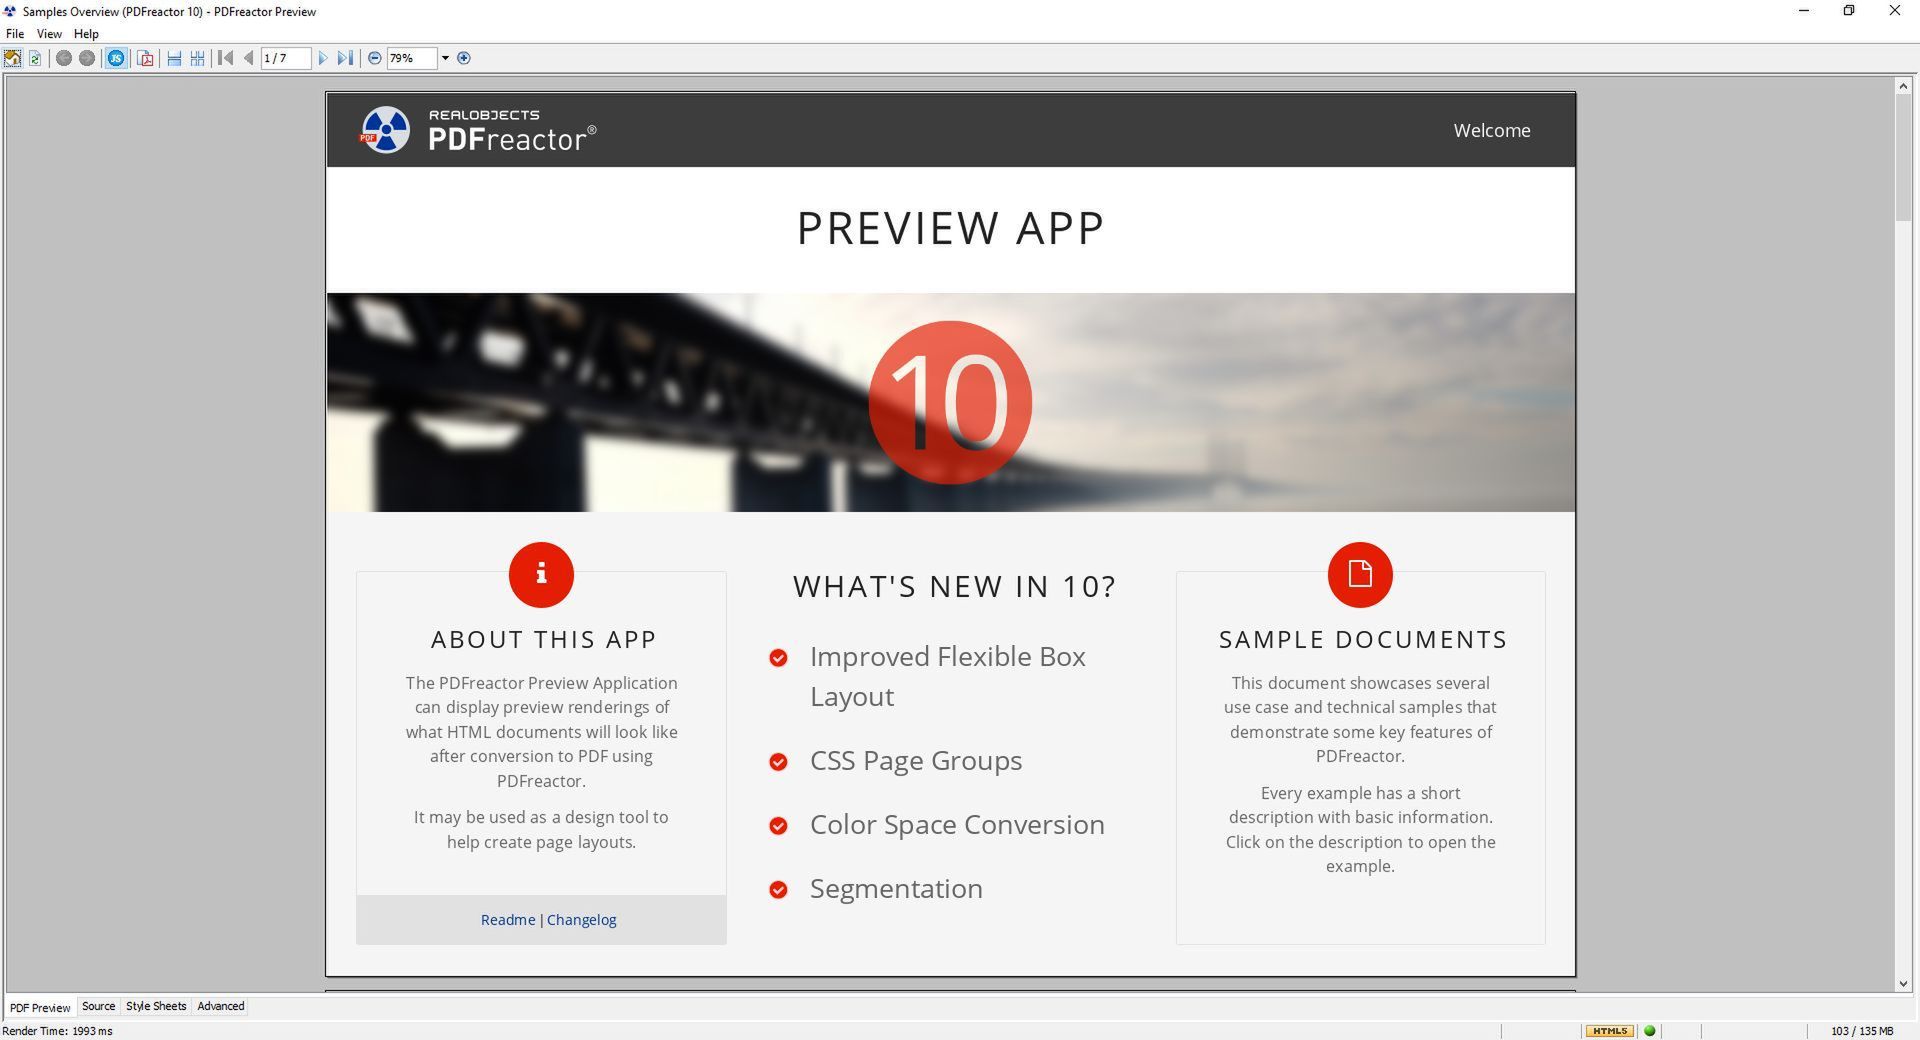Zoom in on the document preview

464,58
